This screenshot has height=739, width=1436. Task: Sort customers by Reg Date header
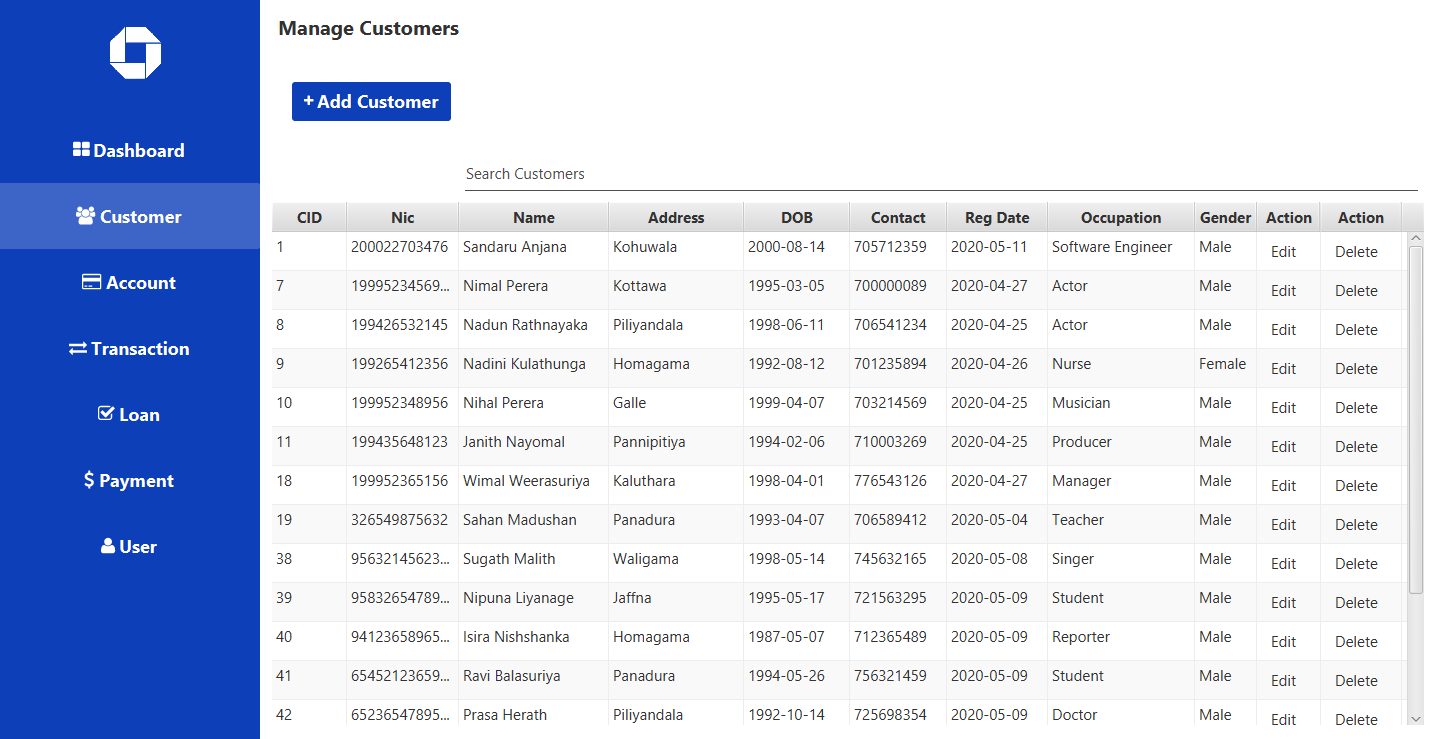(996, 217)
